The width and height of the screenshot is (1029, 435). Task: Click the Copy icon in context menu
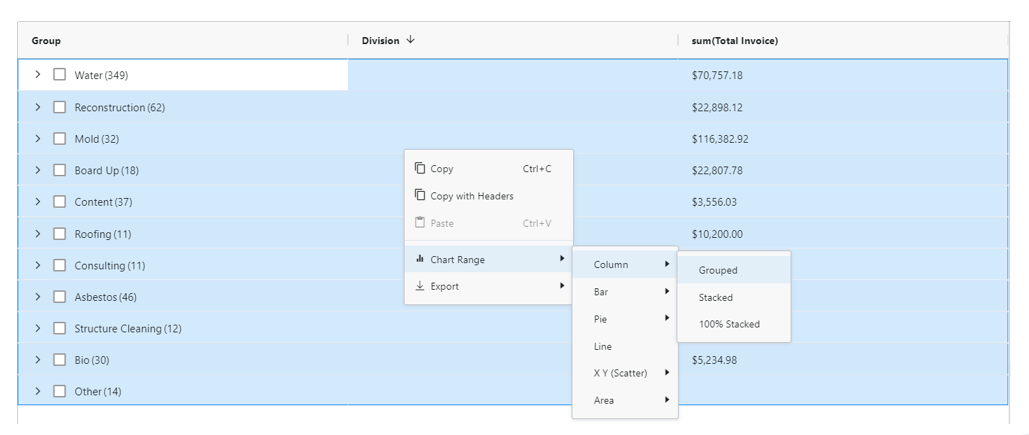tap(420, 169)
